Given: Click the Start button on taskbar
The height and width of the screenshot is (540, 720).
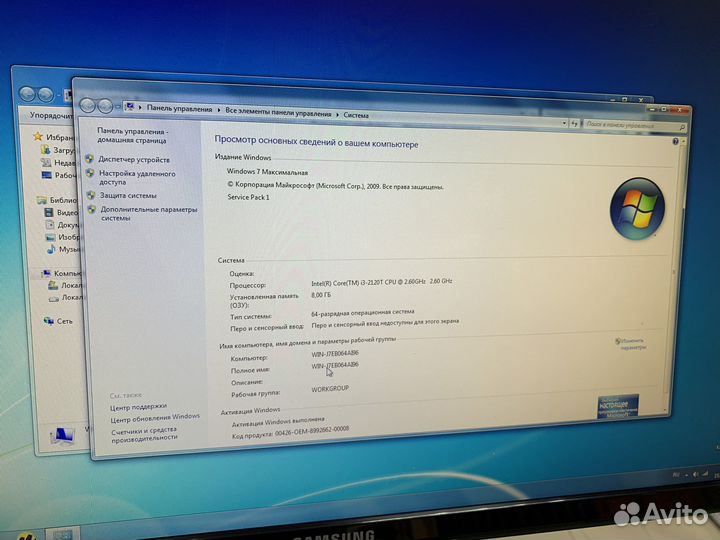Looking at the screenshot, I should click(x=27, y=536).
